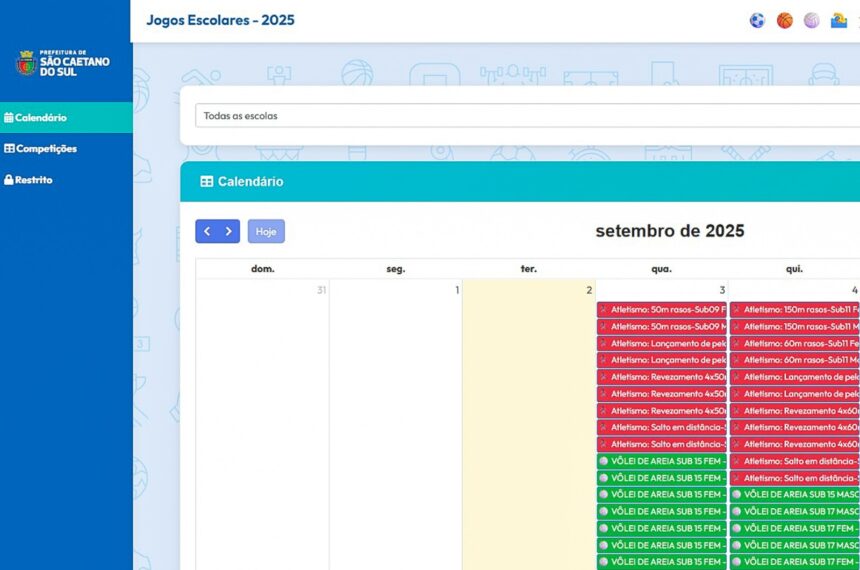Click the table icon beside Competições
The width and height of the screenshot is (860, 570).
(x=9, y=149)
